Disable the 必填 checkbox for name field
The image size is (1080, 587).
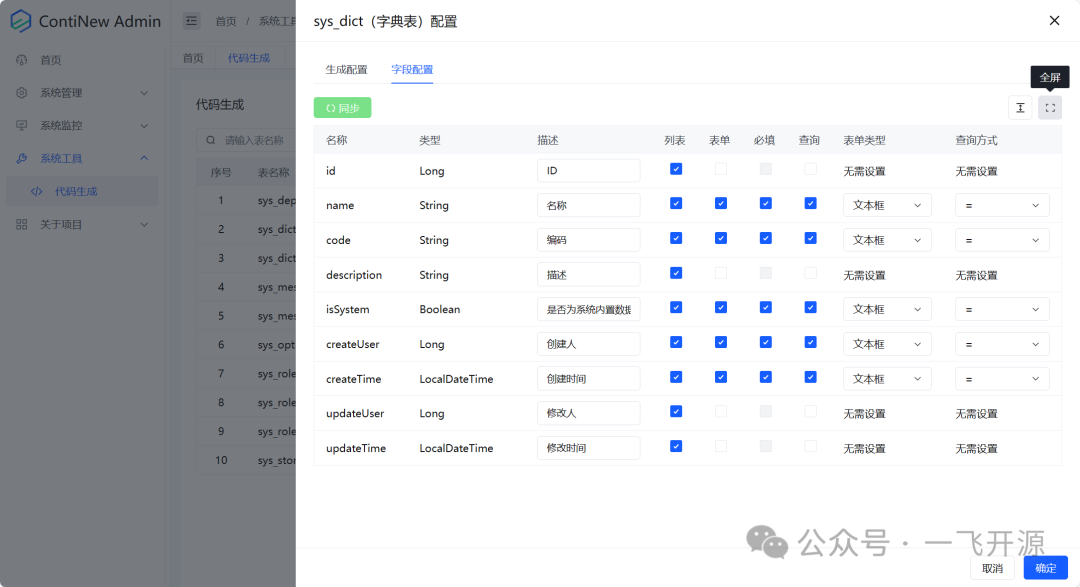[x=765, y=205]
